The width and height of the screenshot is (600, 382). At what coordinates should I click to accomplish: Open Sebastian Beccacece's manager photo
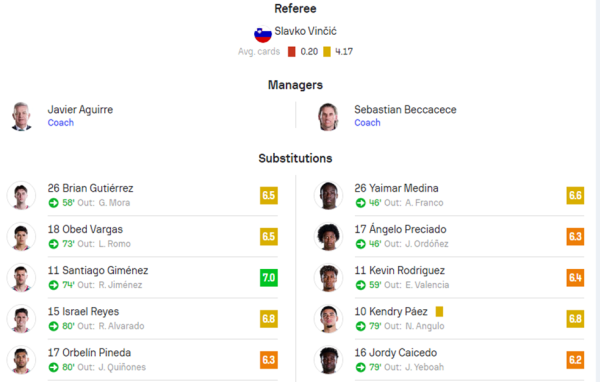coord(328,116)
